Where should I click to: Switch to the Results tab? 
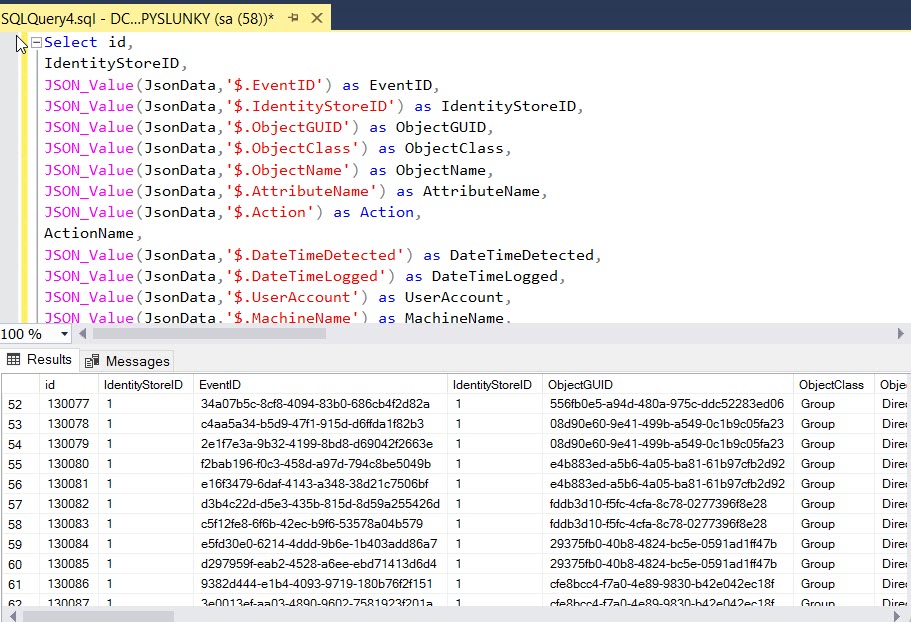[46, 359]
